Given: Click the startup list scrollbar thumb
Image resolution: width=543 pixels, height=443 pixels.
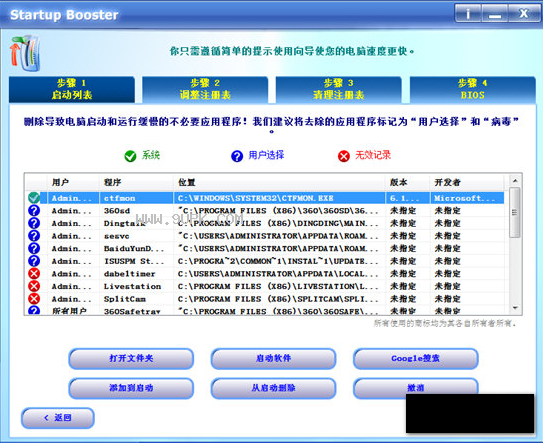Looking at the screenshot, I should tap(515, 212).
